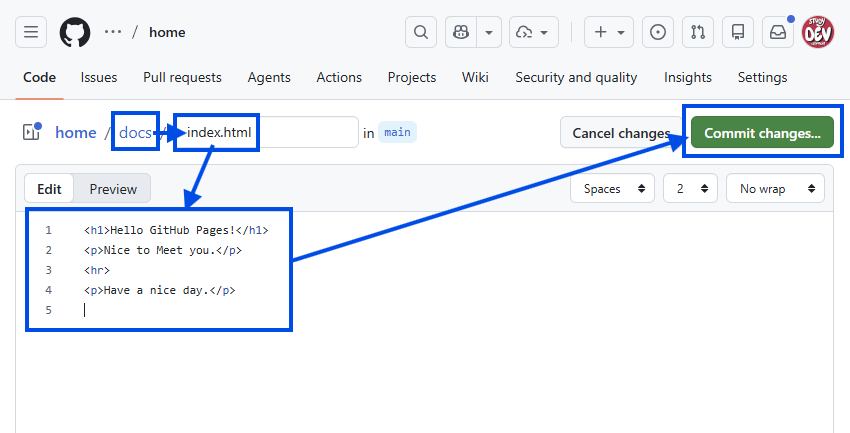Open the user avatar menu
The width and height of the screenshot is (850, 433).
point(817,32)
